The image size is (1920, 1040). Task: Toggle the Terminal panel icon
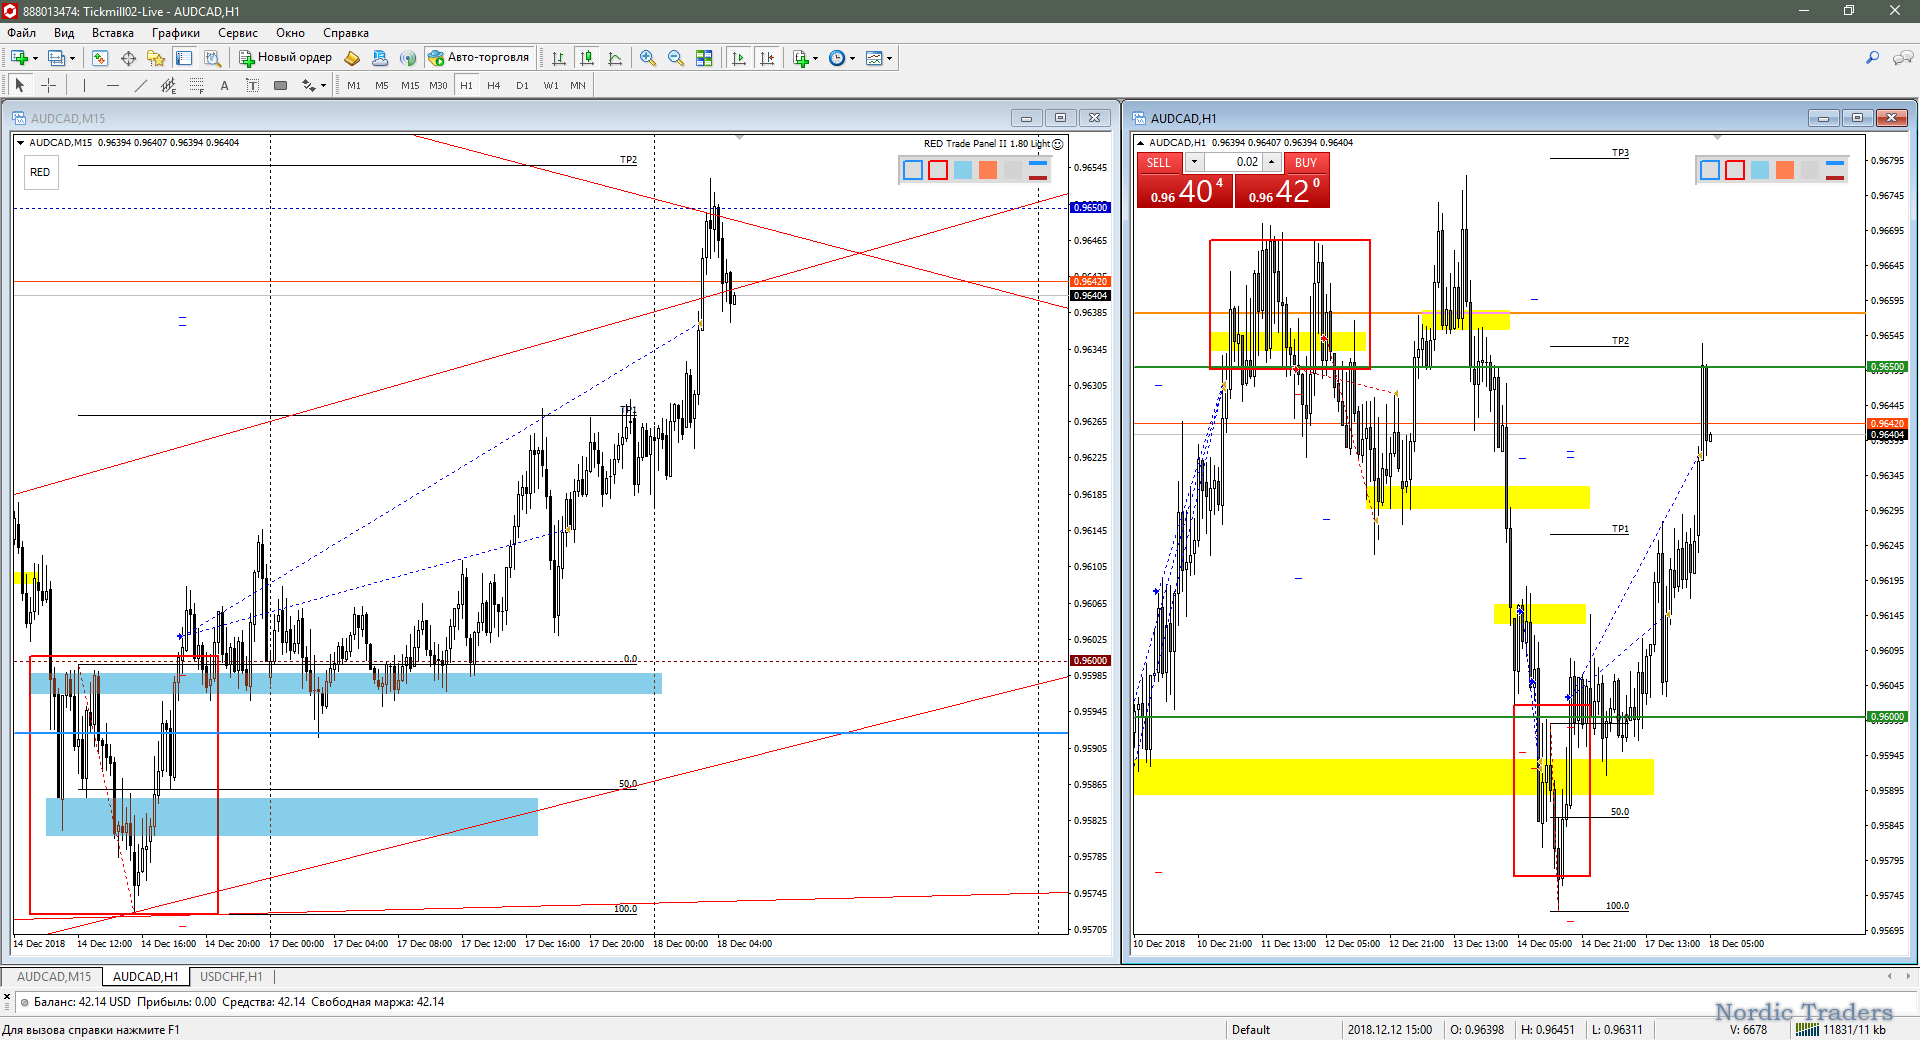coord(184,58)
